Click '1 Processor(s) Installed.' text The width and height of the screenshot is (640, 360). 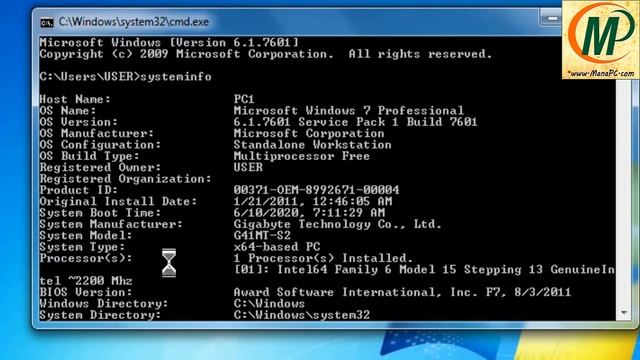click(x=323, y=258)
